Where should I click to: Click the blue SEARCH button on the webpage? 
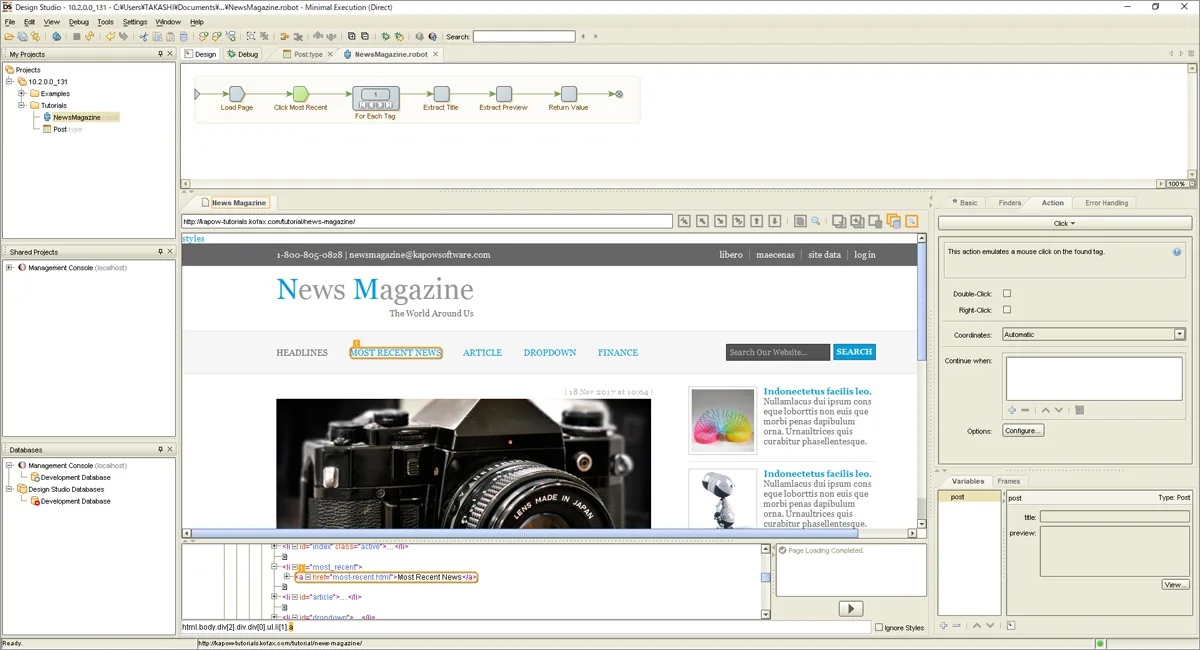tap(854, 352)
